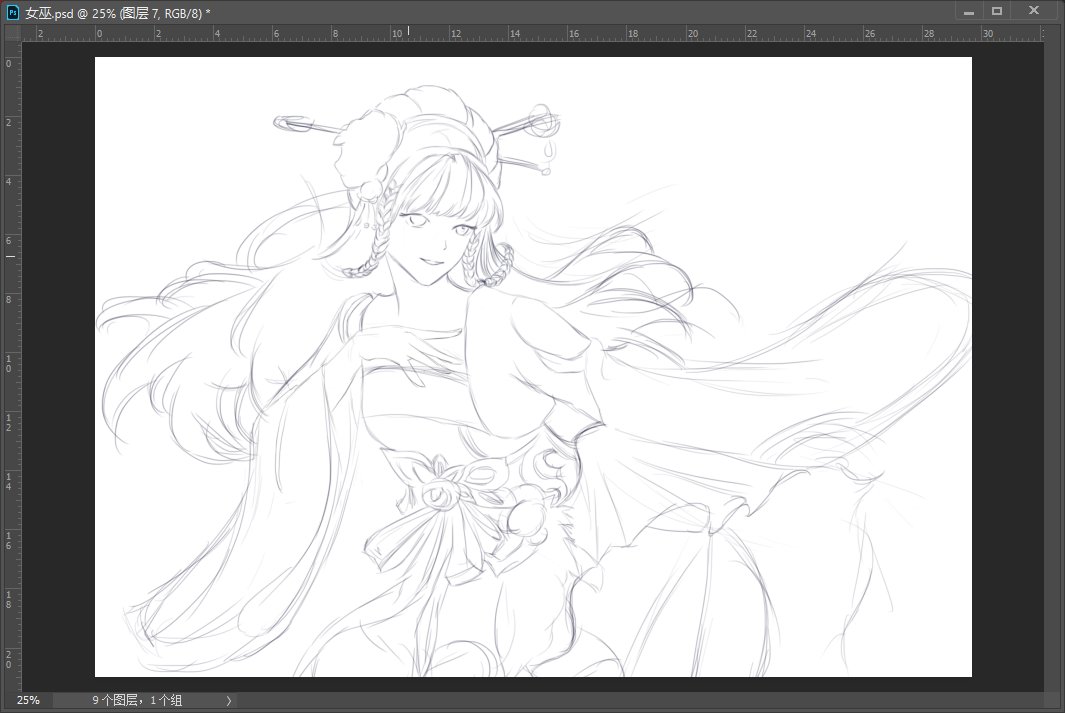This screenshot has width=1065, height=713.
Task: Click the 25% zoom level field
Action: 28,700
